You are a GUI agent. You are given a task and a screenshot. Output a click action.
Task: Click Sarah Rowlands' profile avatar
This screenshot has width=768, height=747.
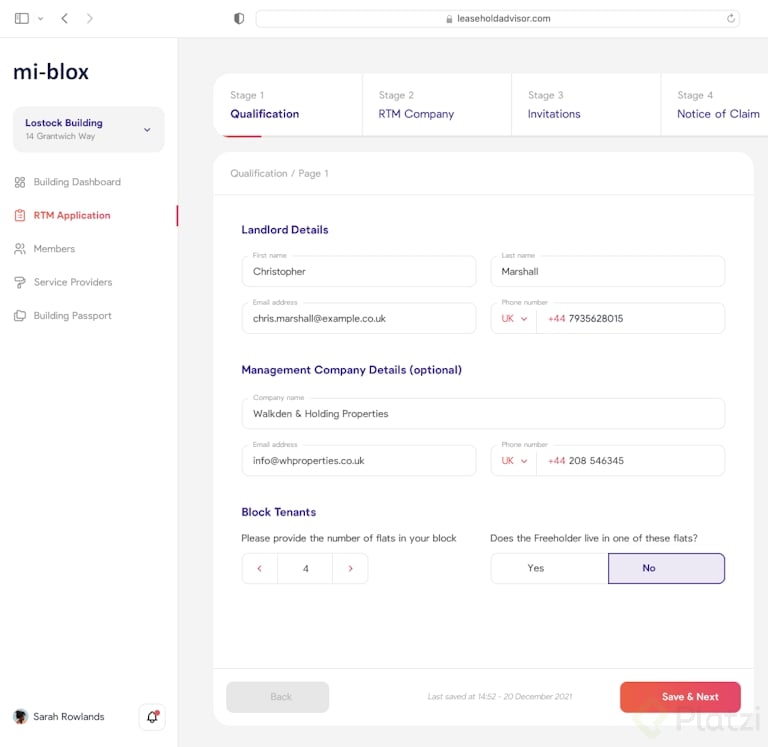tap(20, 716)
